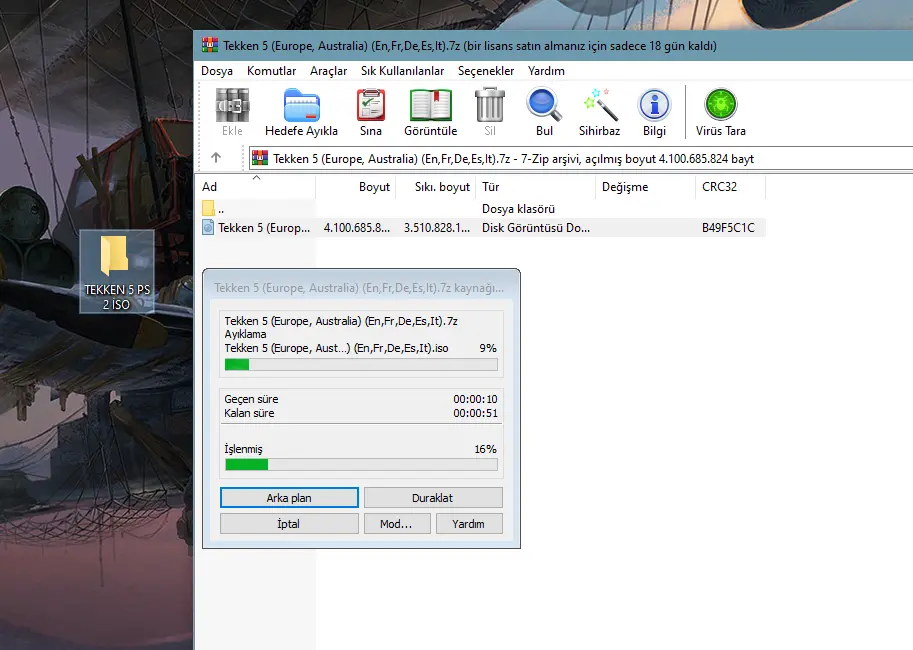Sort by the Tür column header
Image resolution: width=913 pixels, height=650 pixels.
coord(536,187)
